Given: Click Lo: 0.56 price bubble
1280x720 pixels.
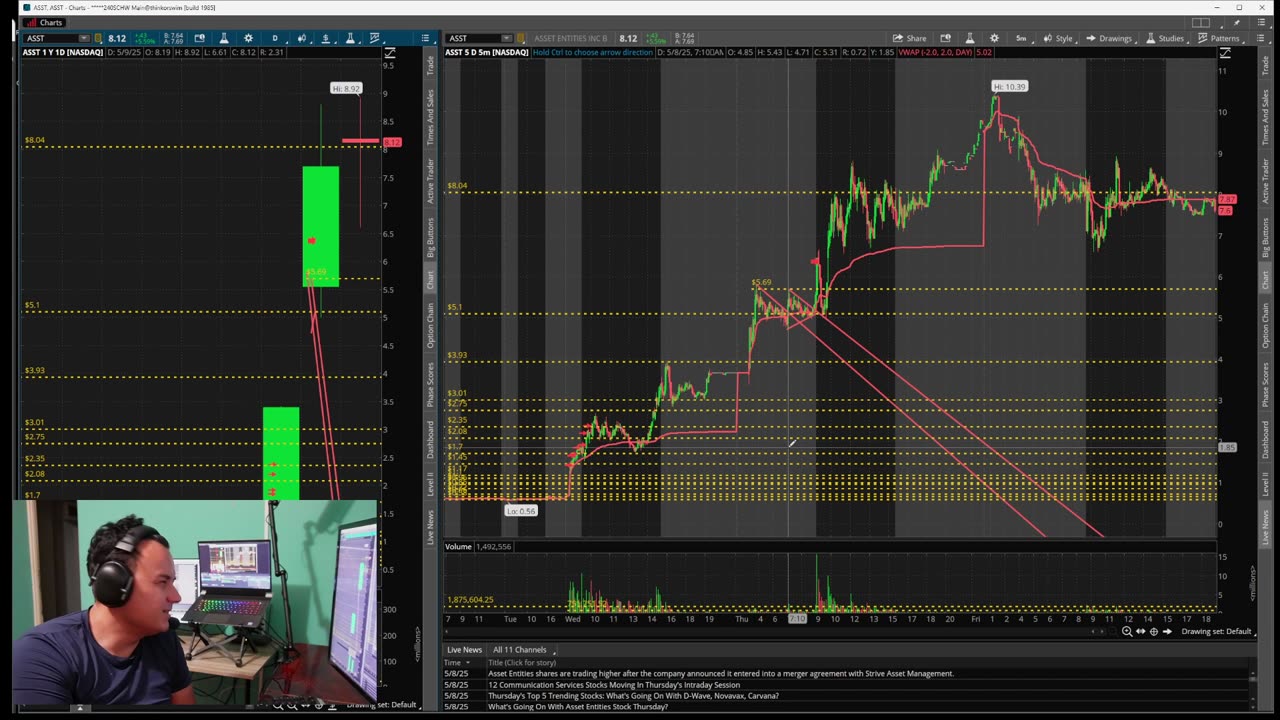Looking at the screenshot, I should tap(521, 511).
